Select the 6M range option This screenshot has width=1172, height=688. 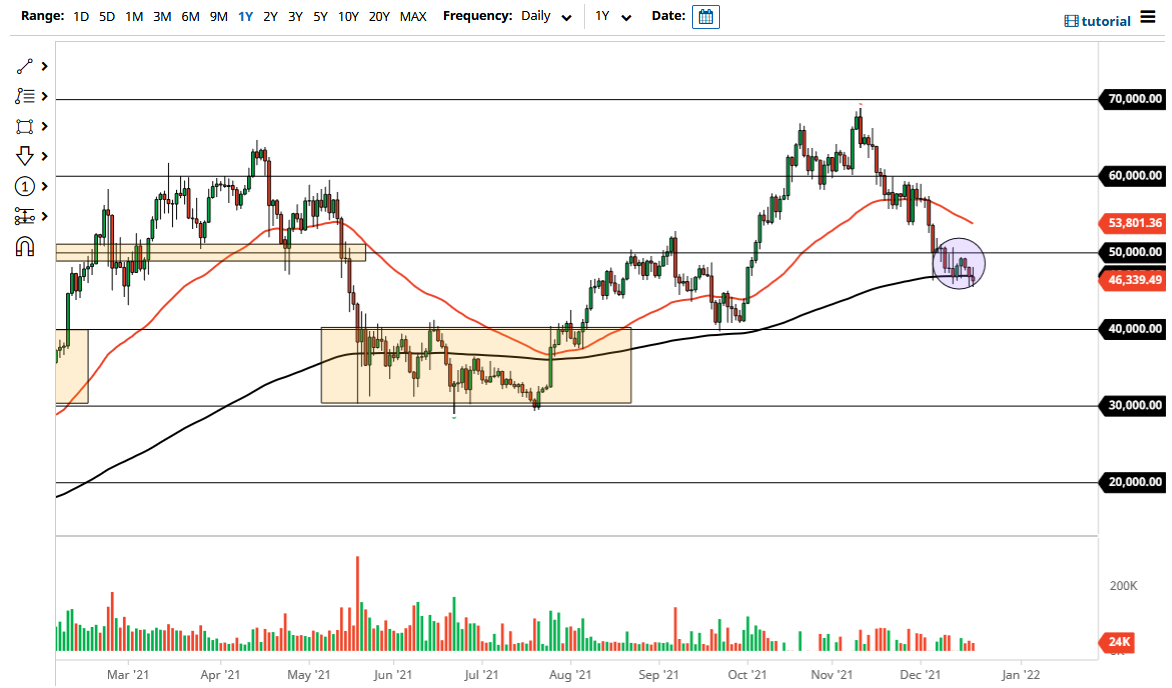click(190, 17)
